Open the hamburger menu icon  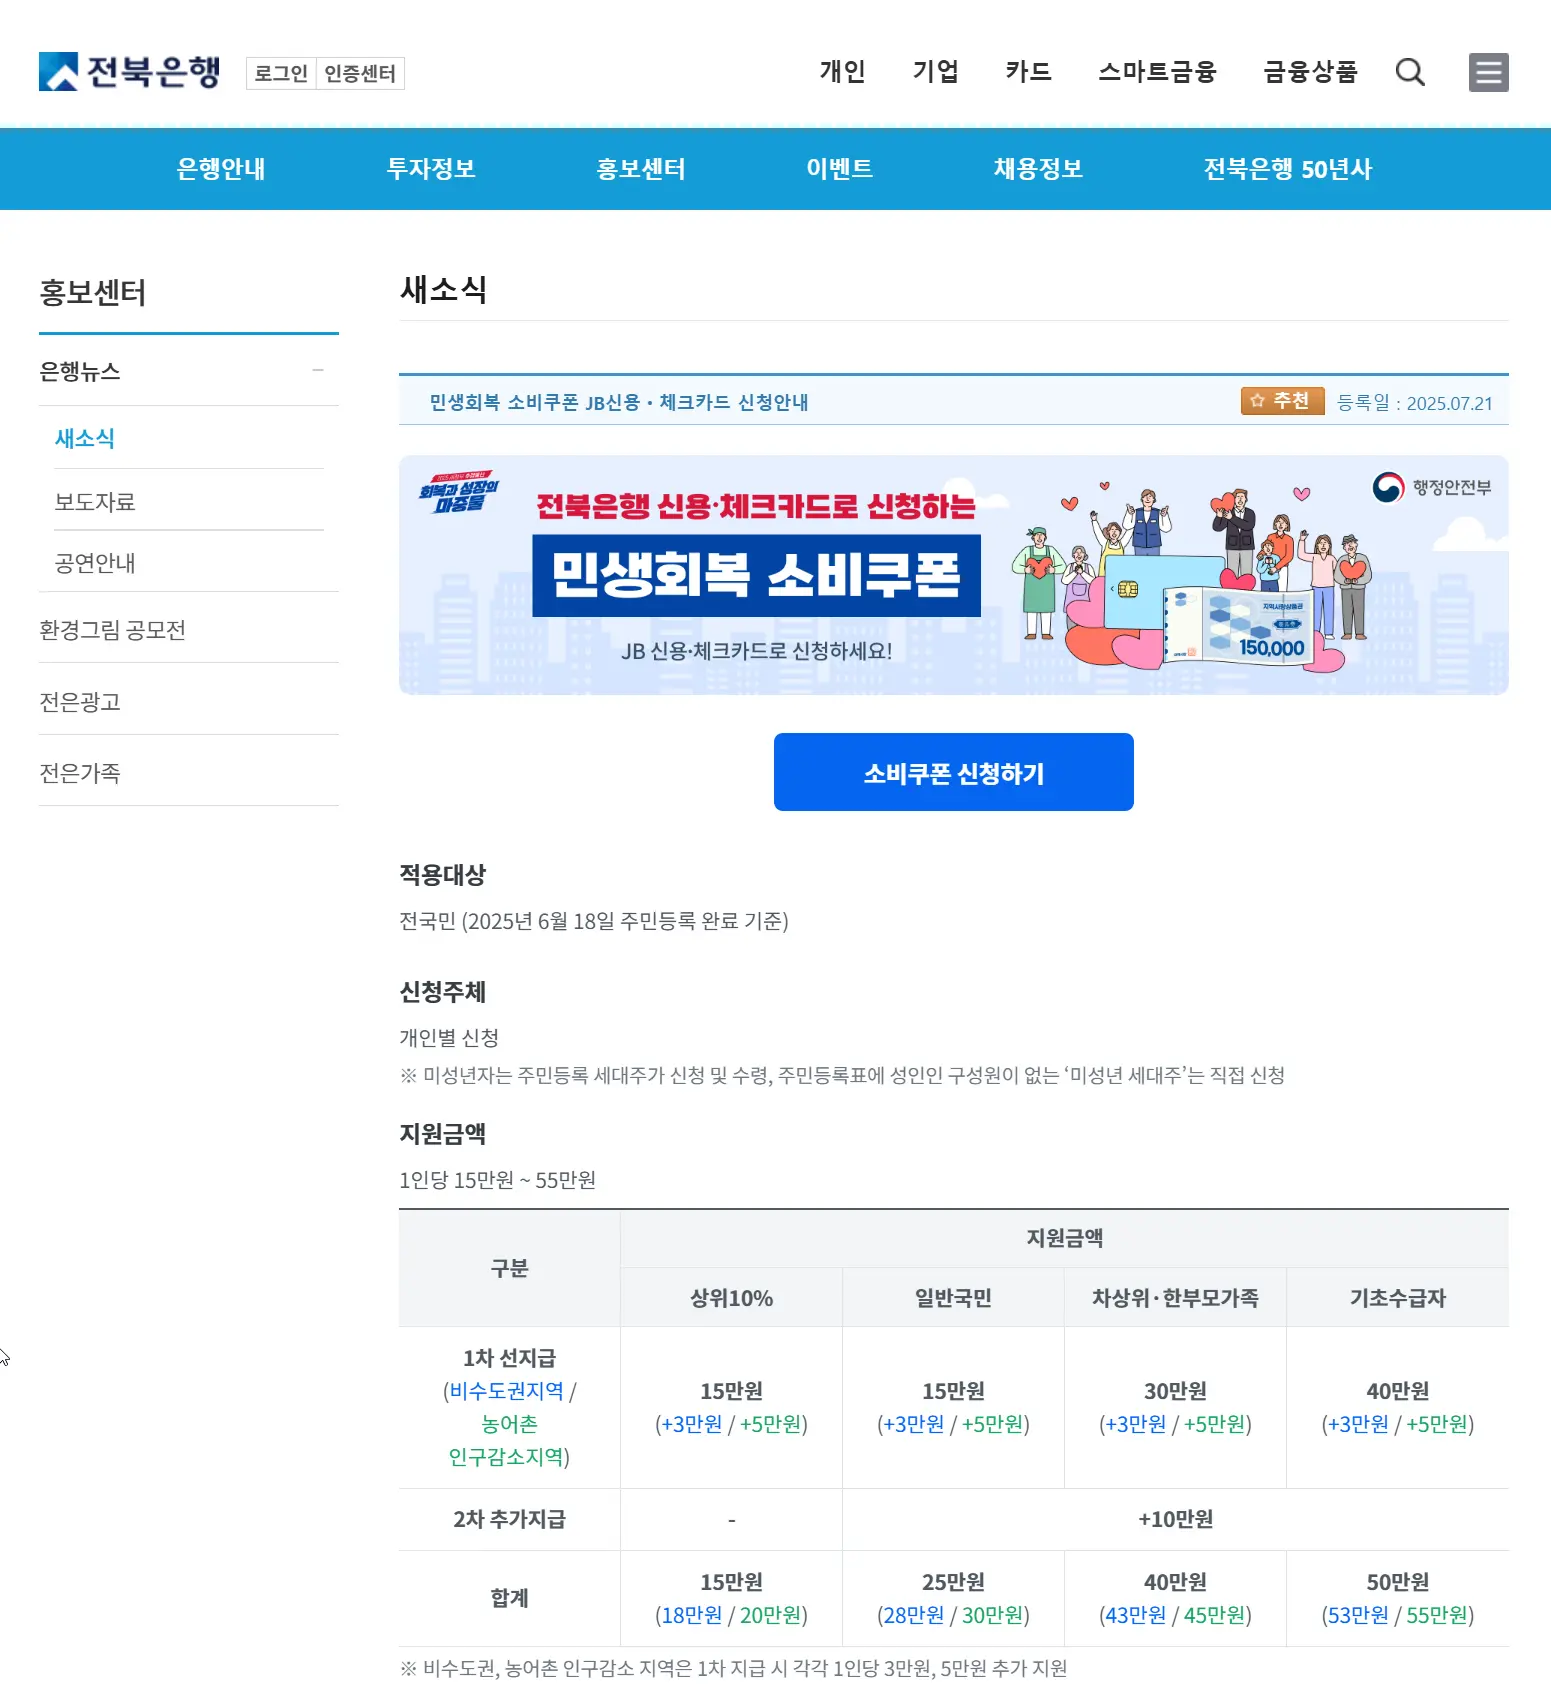click(x=1488, y=72)
